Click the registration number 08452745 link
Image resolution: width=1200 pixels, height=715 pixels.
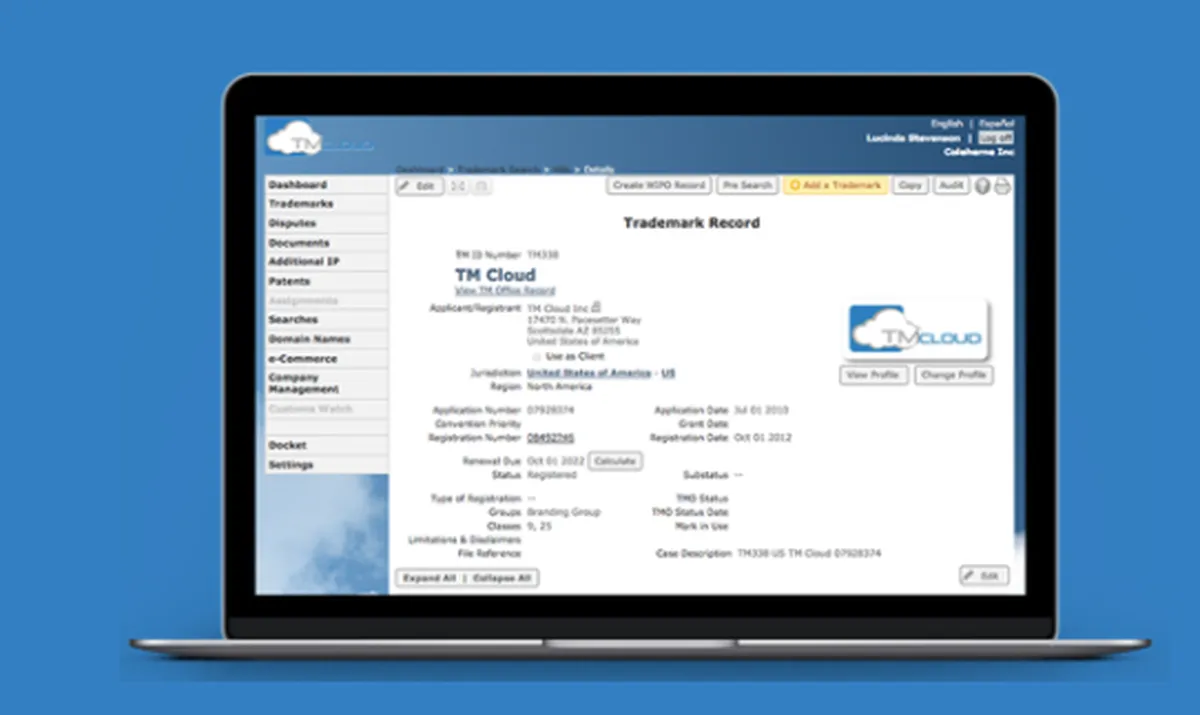point(551,438)
